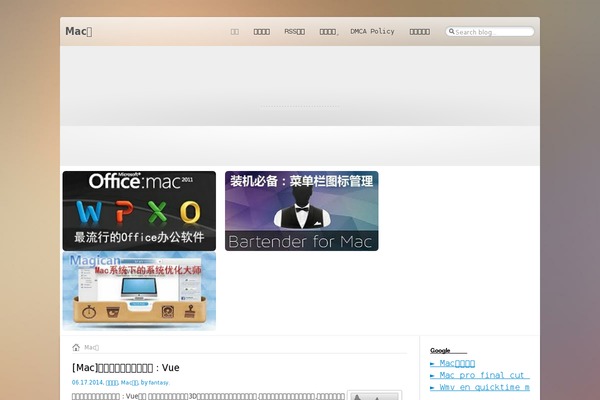Open the Wmv en quicktime sidebar link
Image resolution: width=600 pixels, height=400 pixels.
pos(480,387)
